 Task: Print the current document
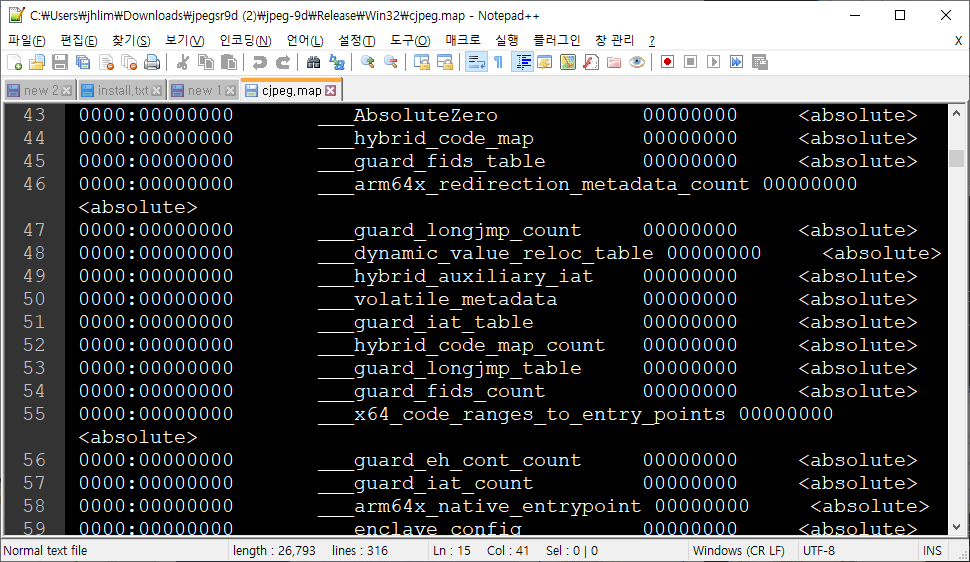click(152, 63)
